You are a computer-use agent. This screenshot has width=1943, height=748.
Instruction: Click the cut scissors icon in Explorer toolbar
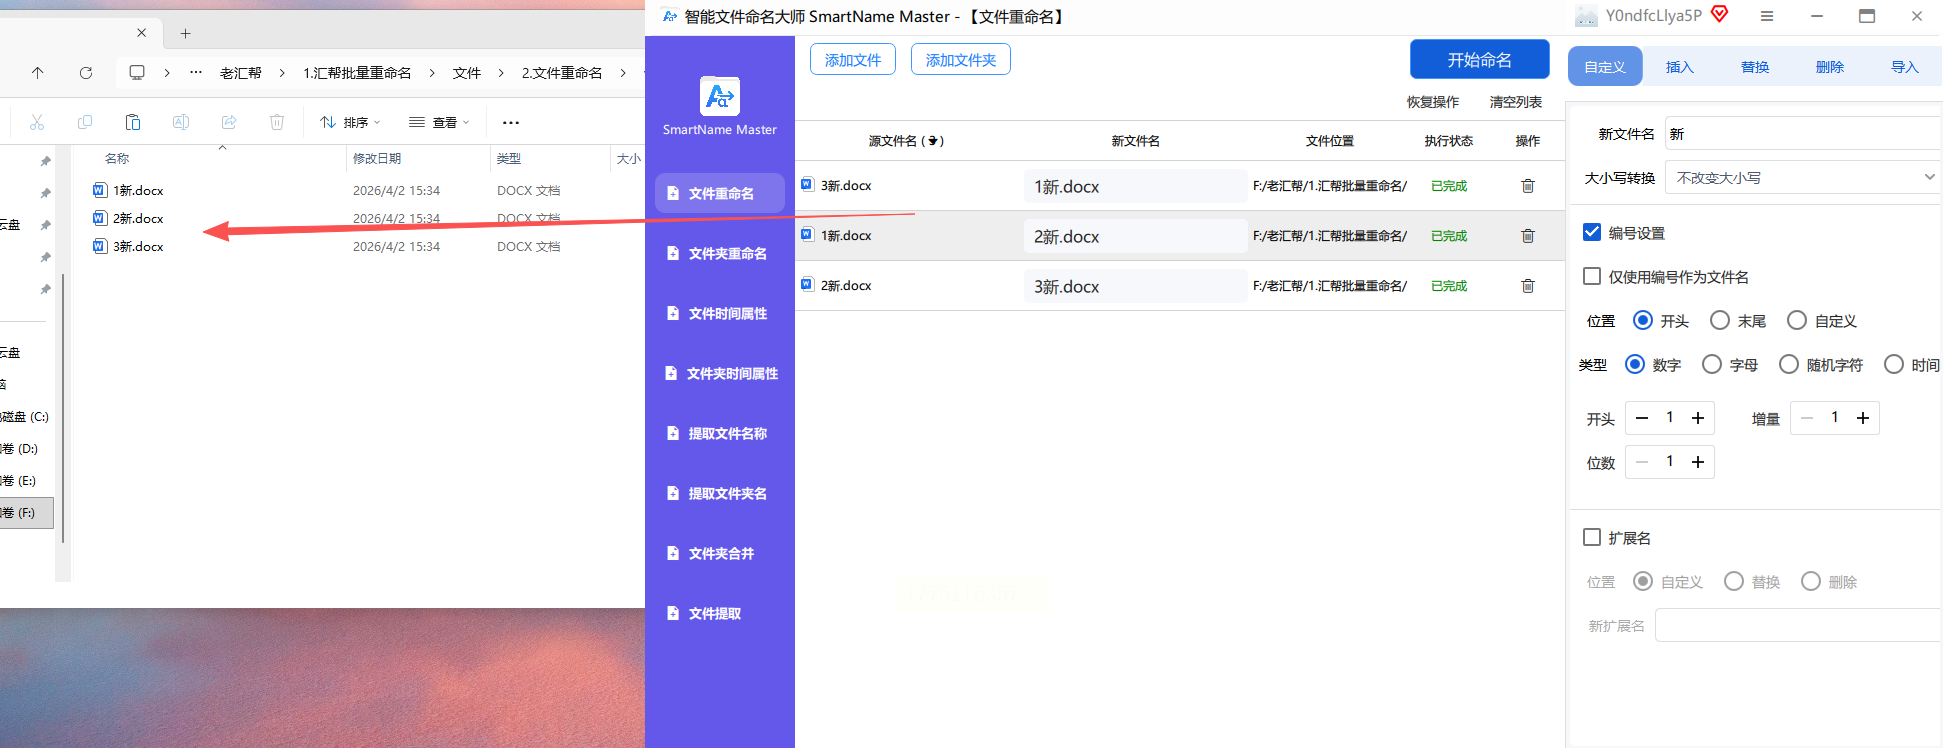click(37, 122)
